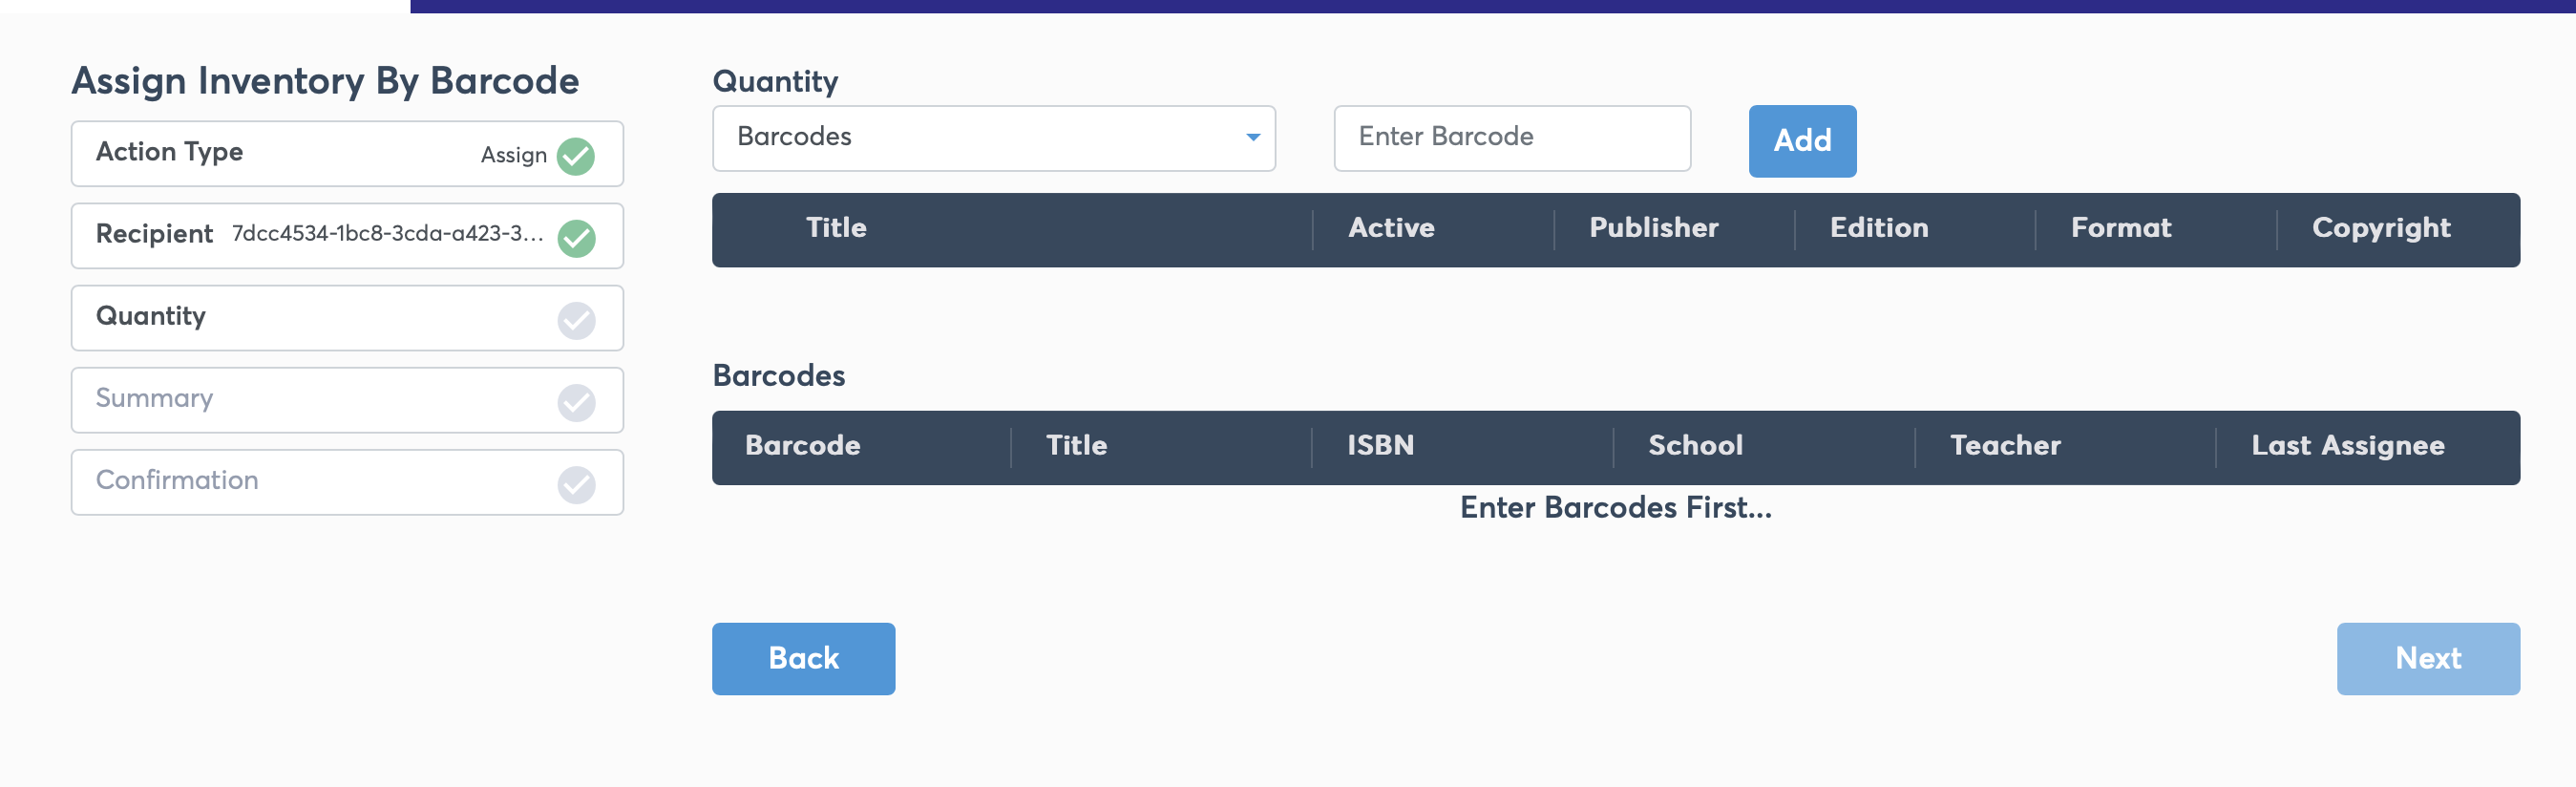Image resolution: width=2576 pixels, height=787 pixels.
Task: Click the Last Assignee column header
Action: pyautogui.click(x=2347, y=446)
